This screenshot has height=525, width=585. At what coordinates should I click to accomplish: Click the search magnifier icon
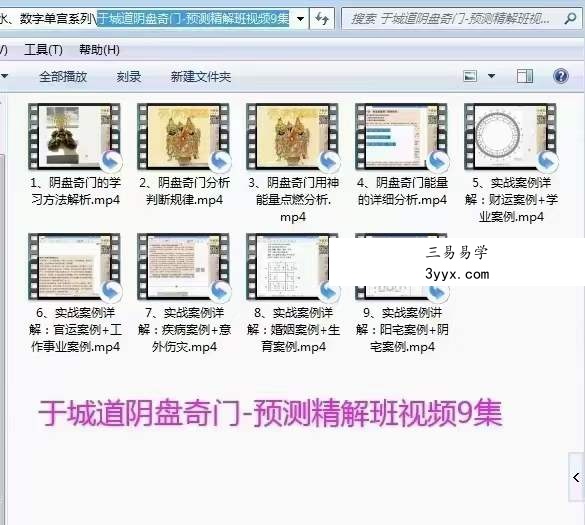(570, 18)
